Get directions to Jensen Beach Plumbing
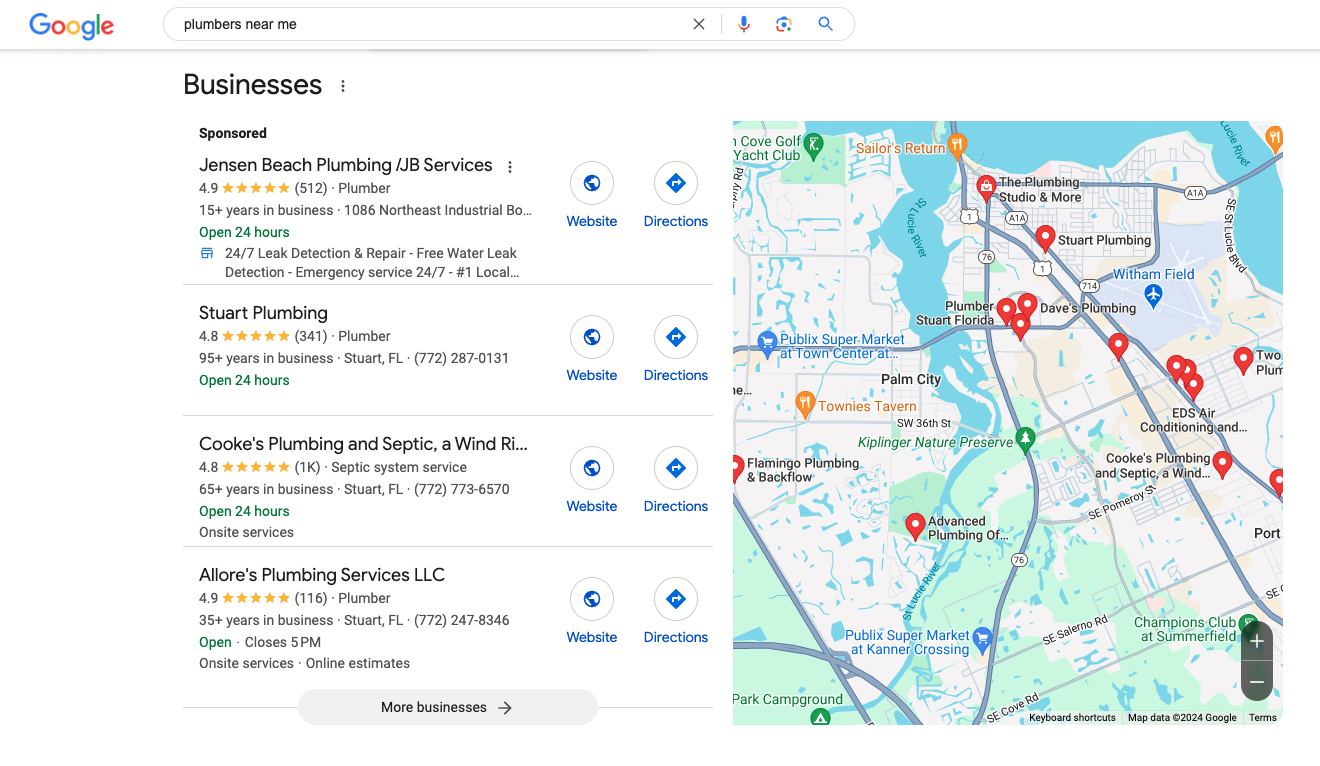Image resolution: width=1320 pixels, height=766 pixels. [x=676, y=183]
